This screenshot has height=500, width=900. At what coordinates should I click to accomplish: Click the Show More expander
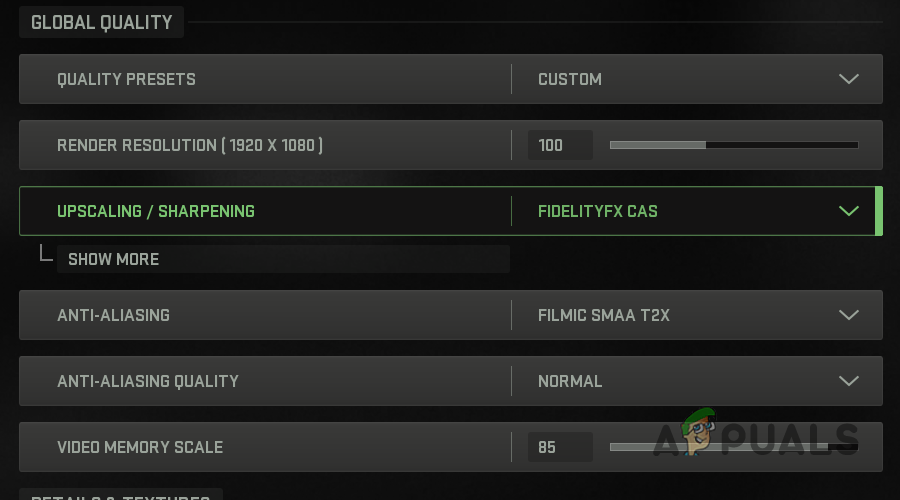[x=113, y=259]
